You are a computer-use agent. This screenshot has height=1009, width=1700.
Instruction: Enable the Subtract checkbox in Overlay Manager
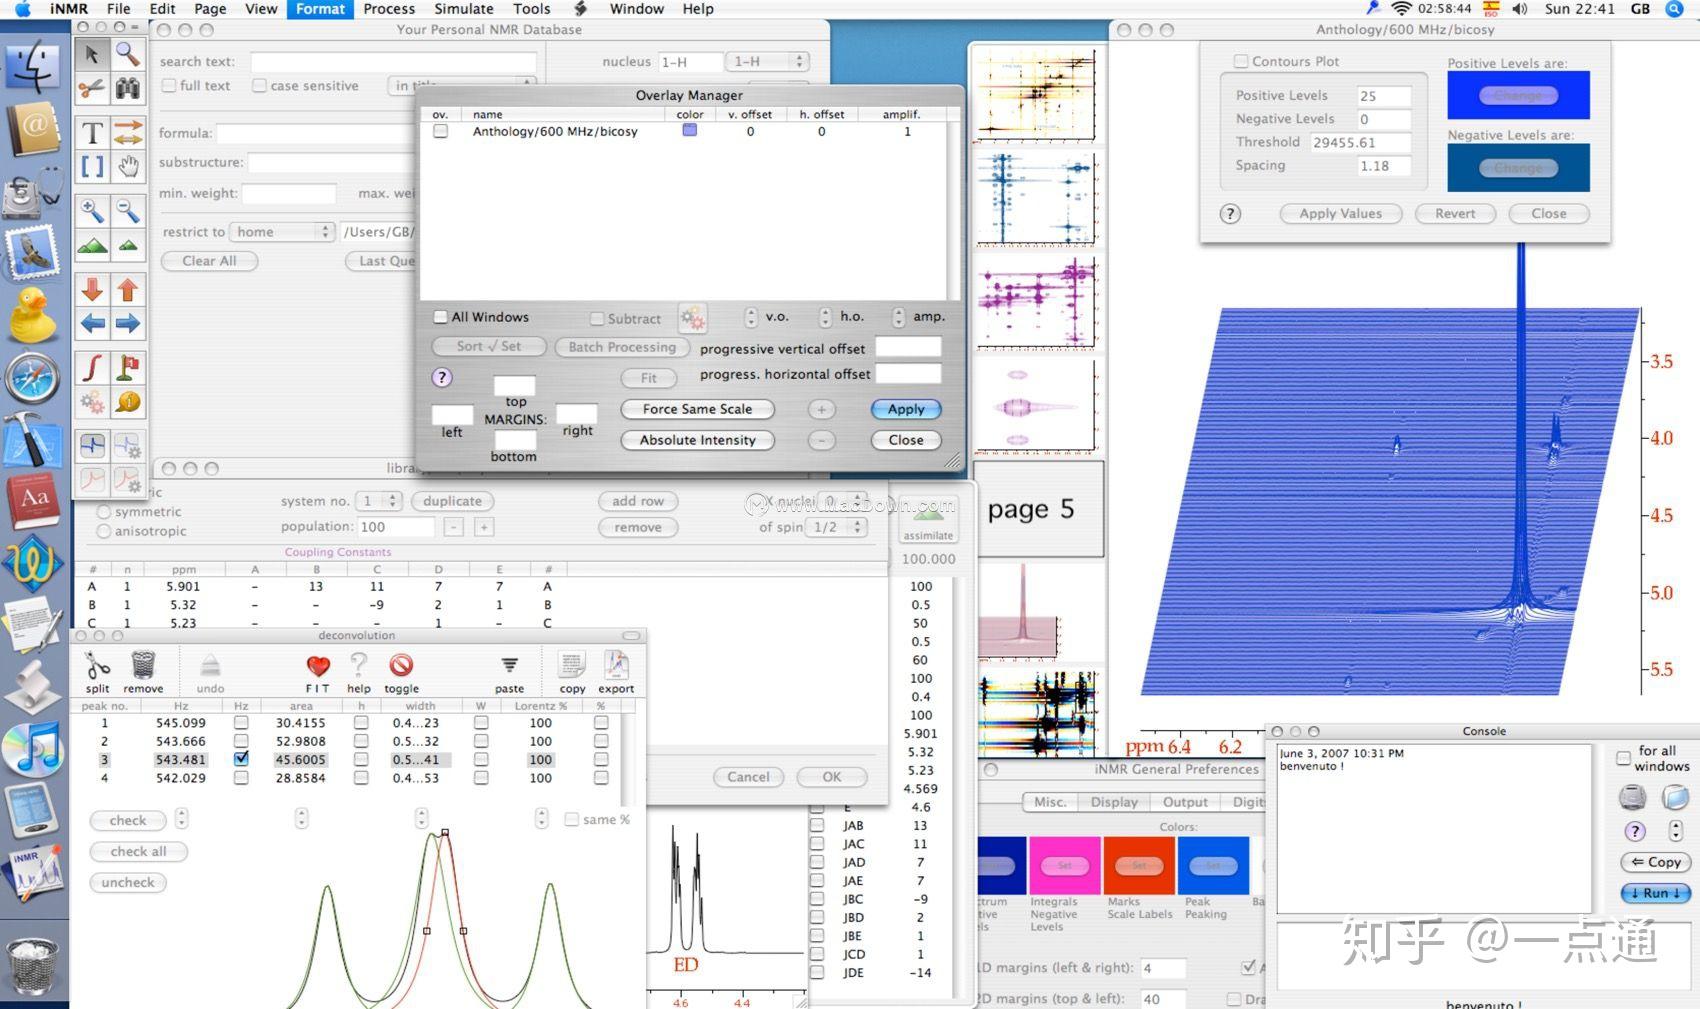pos(598,318)
